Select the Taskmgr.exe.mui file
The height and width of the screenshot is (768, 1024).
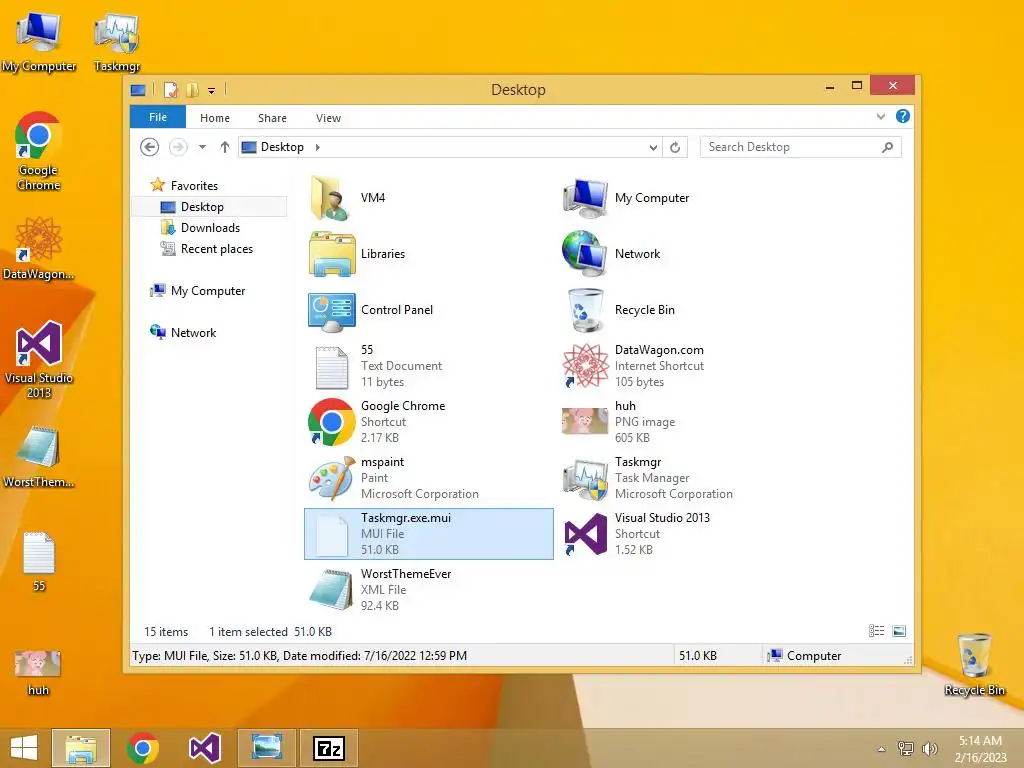428,534
